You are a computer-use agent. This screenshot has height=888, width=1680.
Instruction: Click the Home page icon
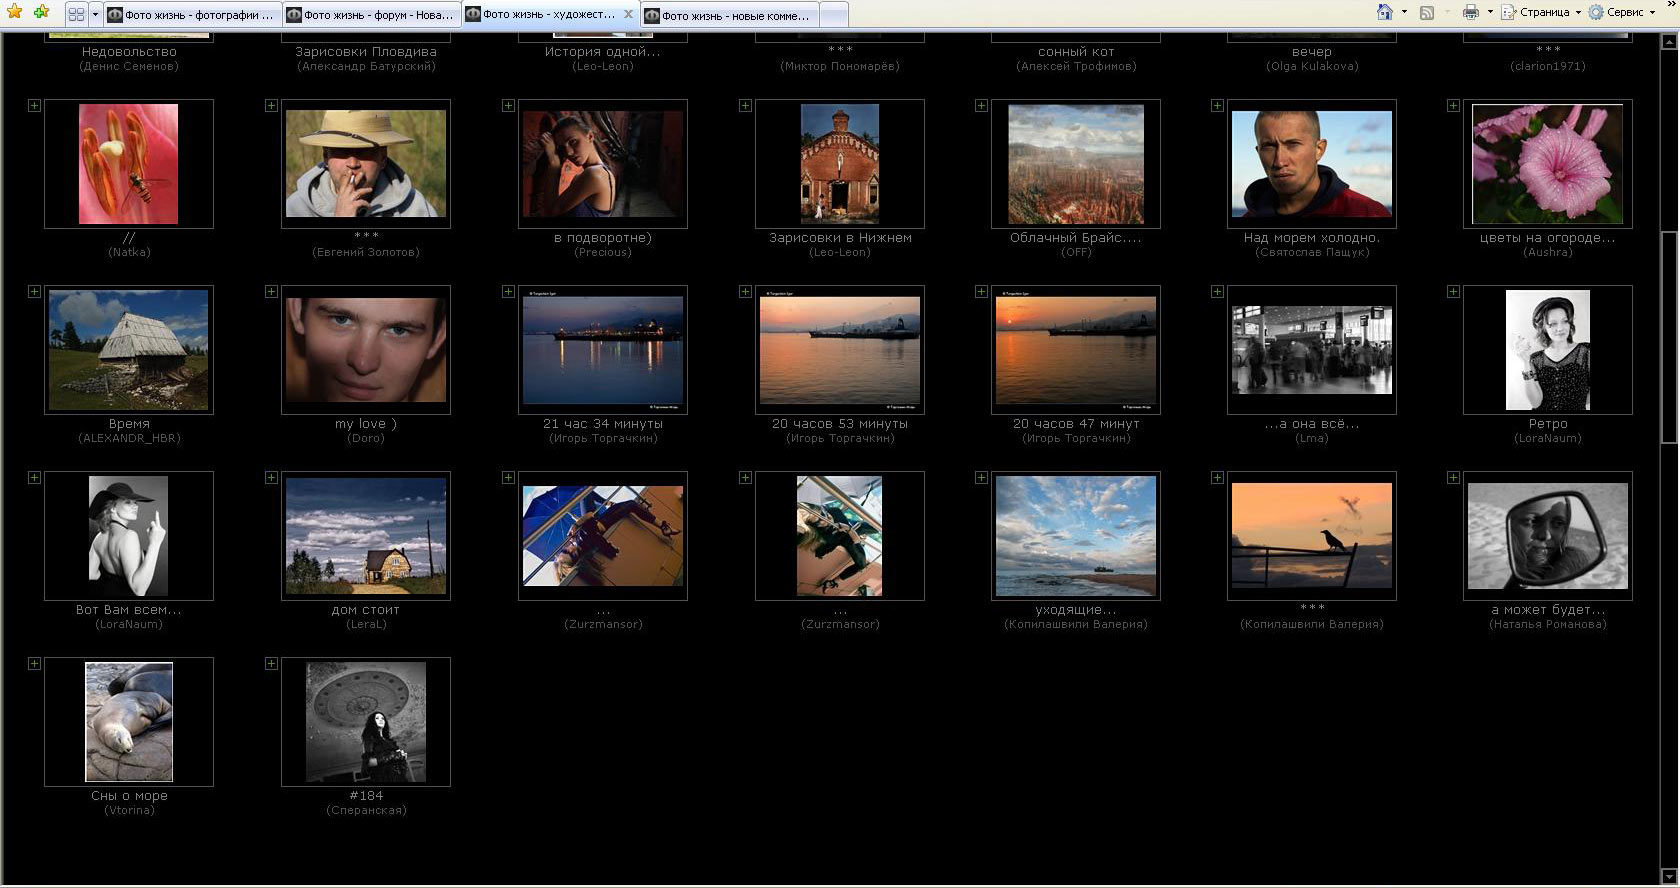(x=1385, y=12)
